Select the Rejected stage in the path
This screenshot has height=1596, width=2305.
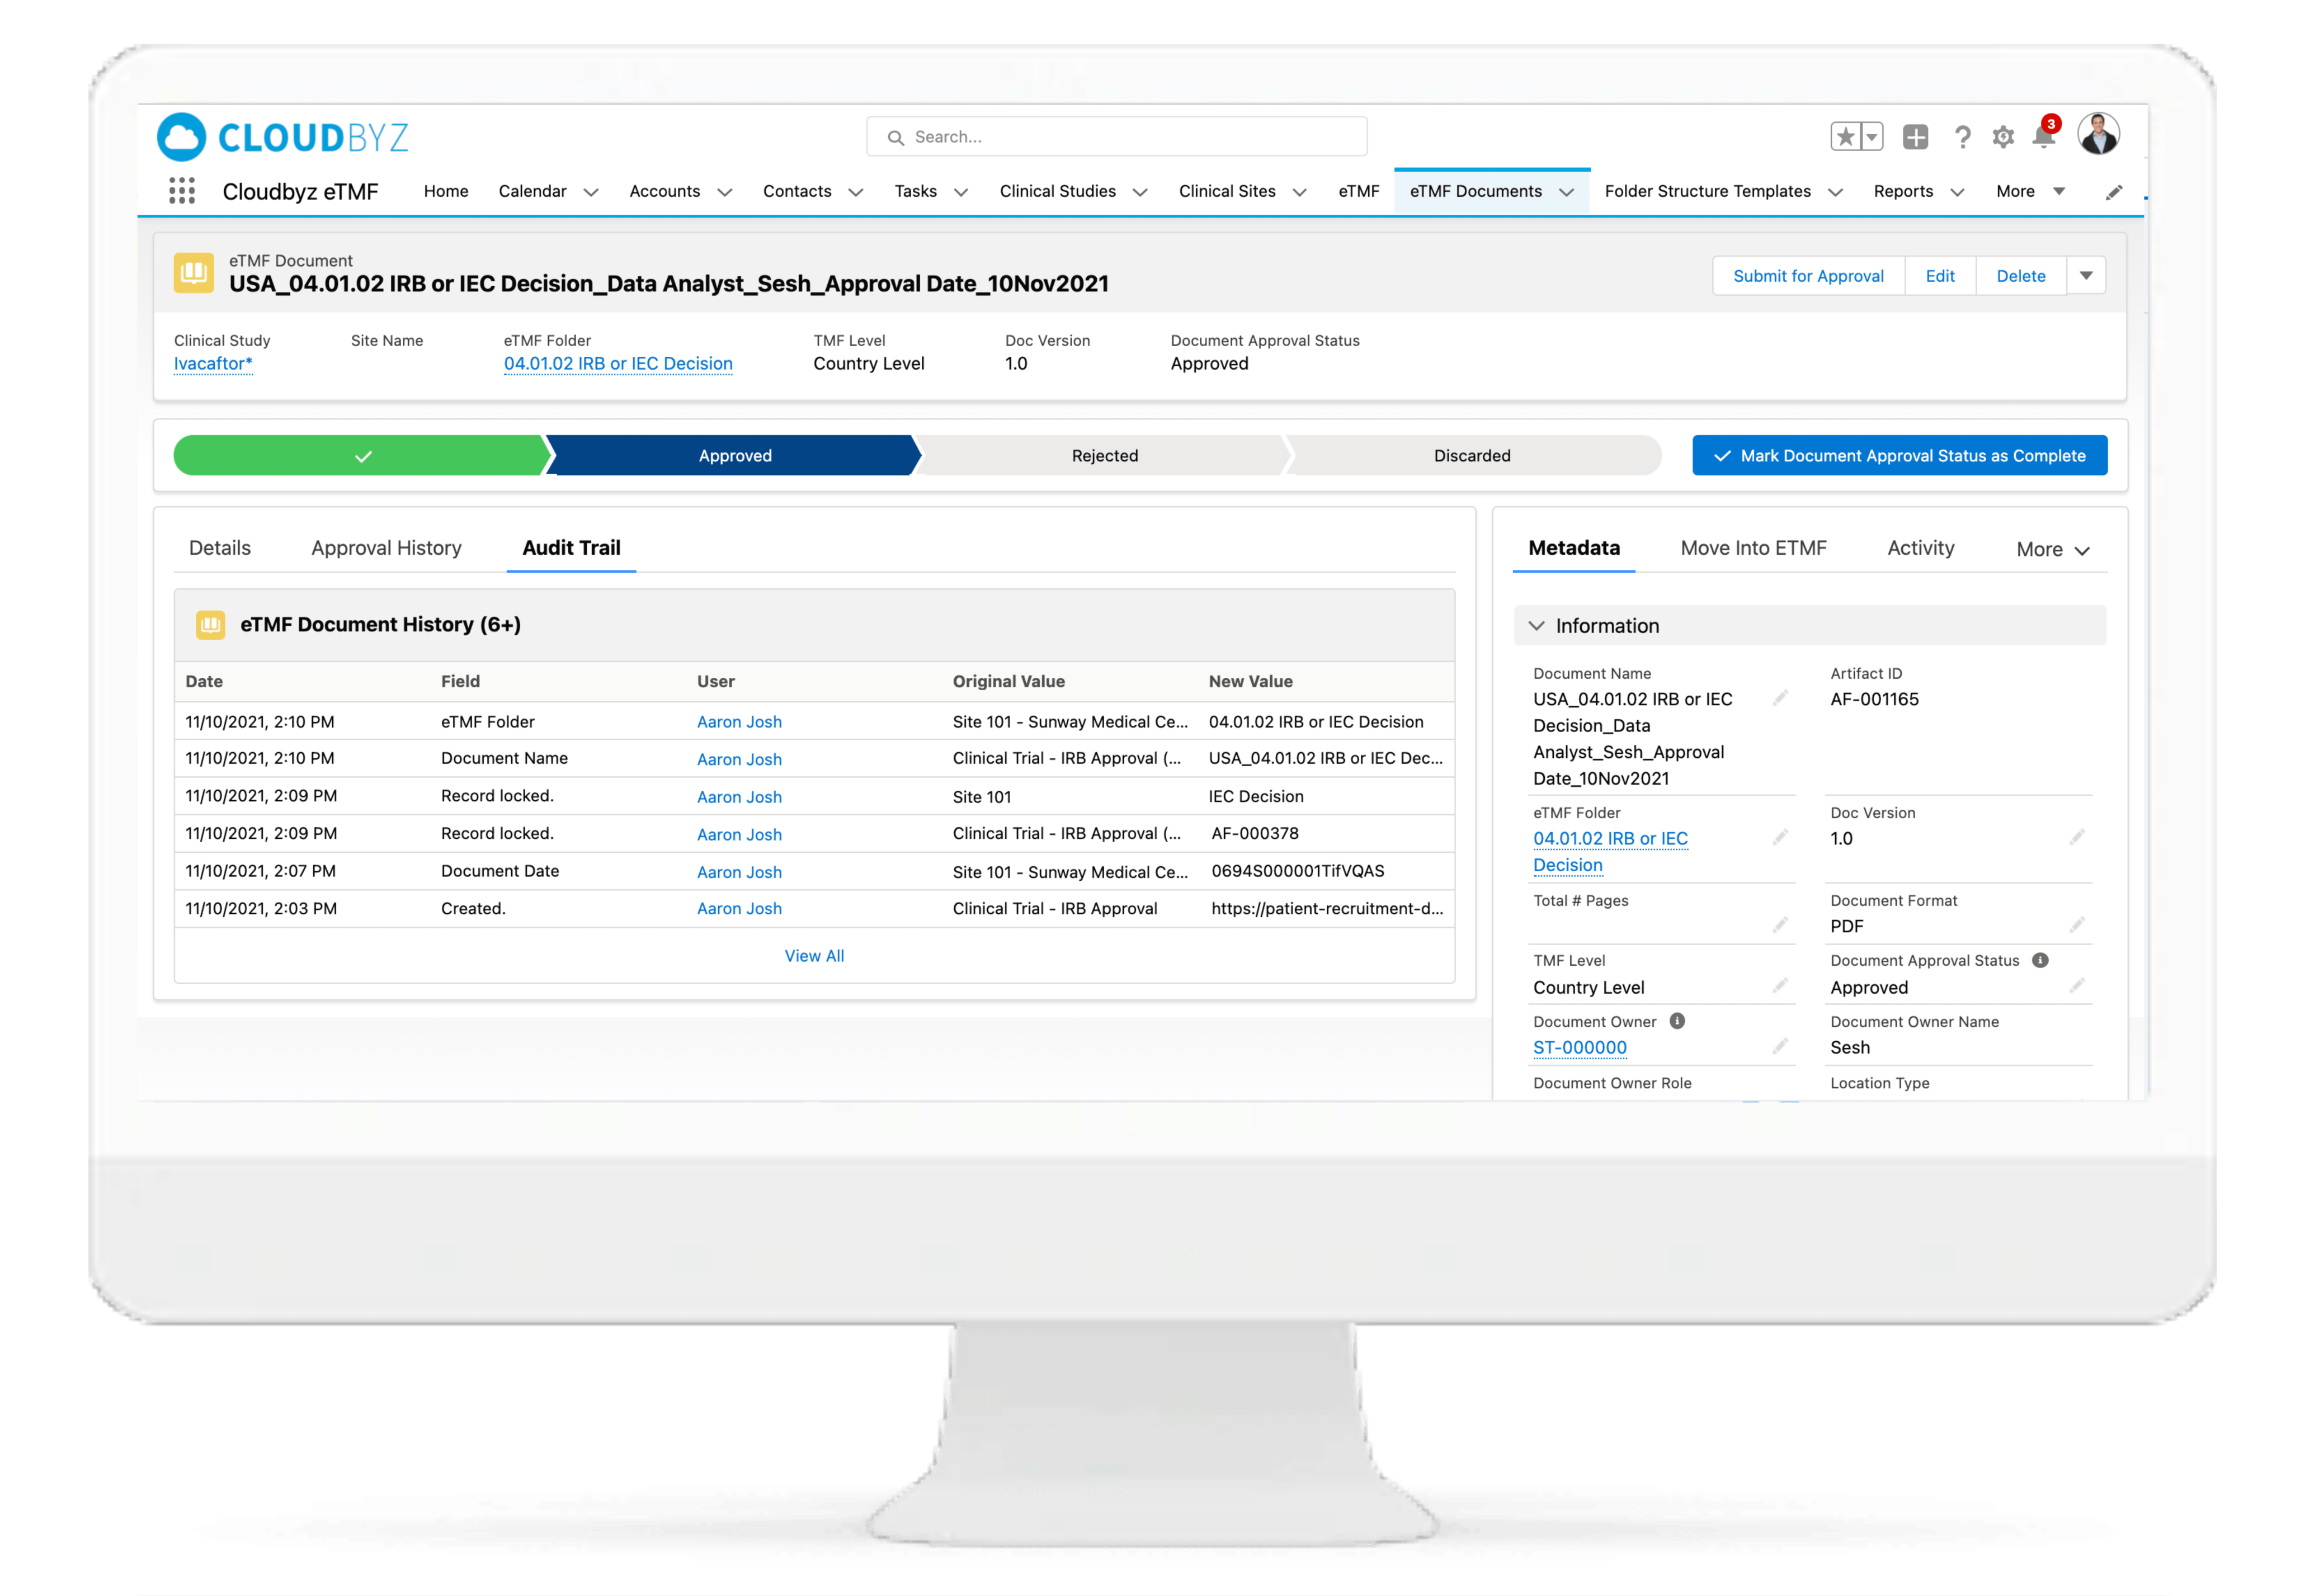tap(1104, 456)
